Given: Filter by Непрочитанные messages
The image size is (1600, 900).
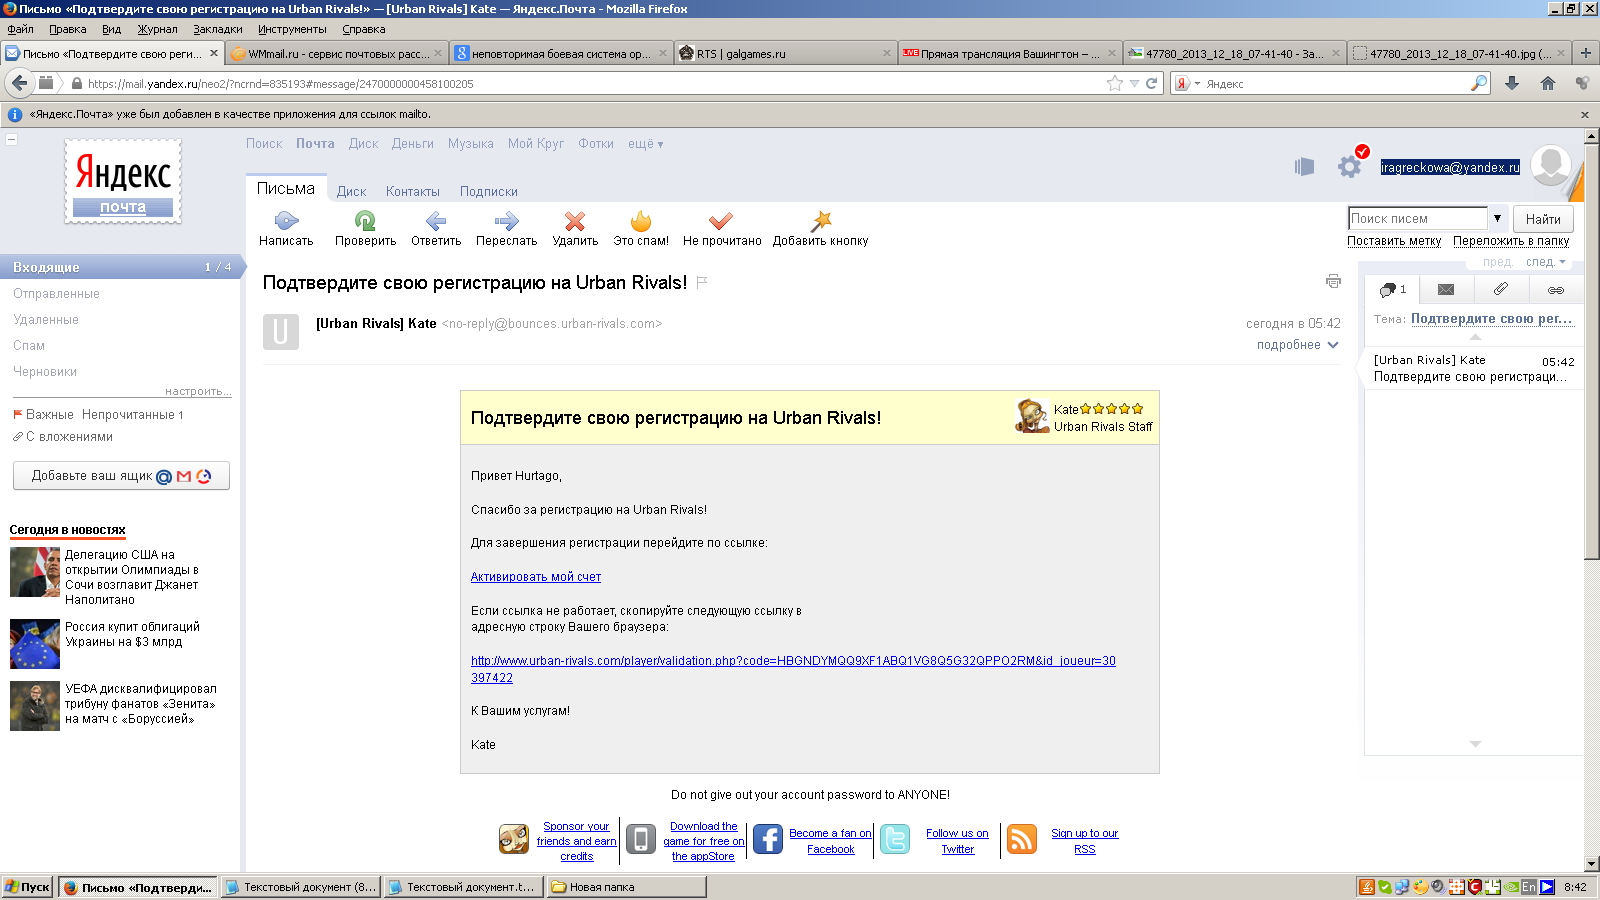Looking at the screenshot, I should click(132, 415).
